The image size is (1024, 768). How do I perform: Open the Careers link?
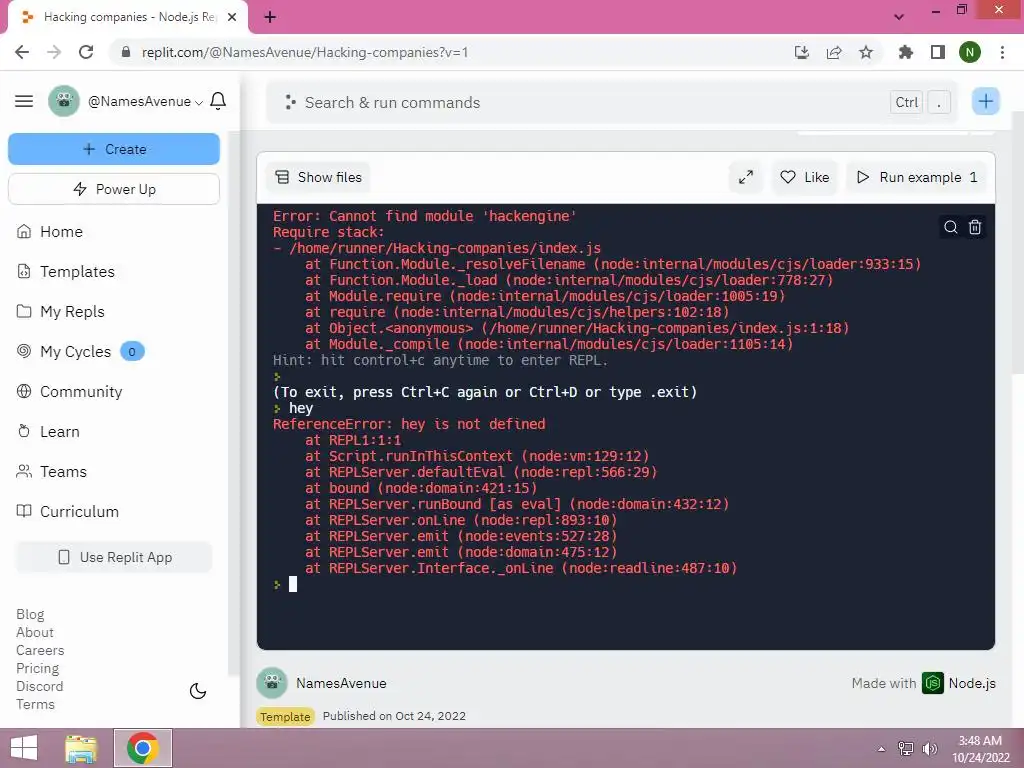tap(40, 650)
